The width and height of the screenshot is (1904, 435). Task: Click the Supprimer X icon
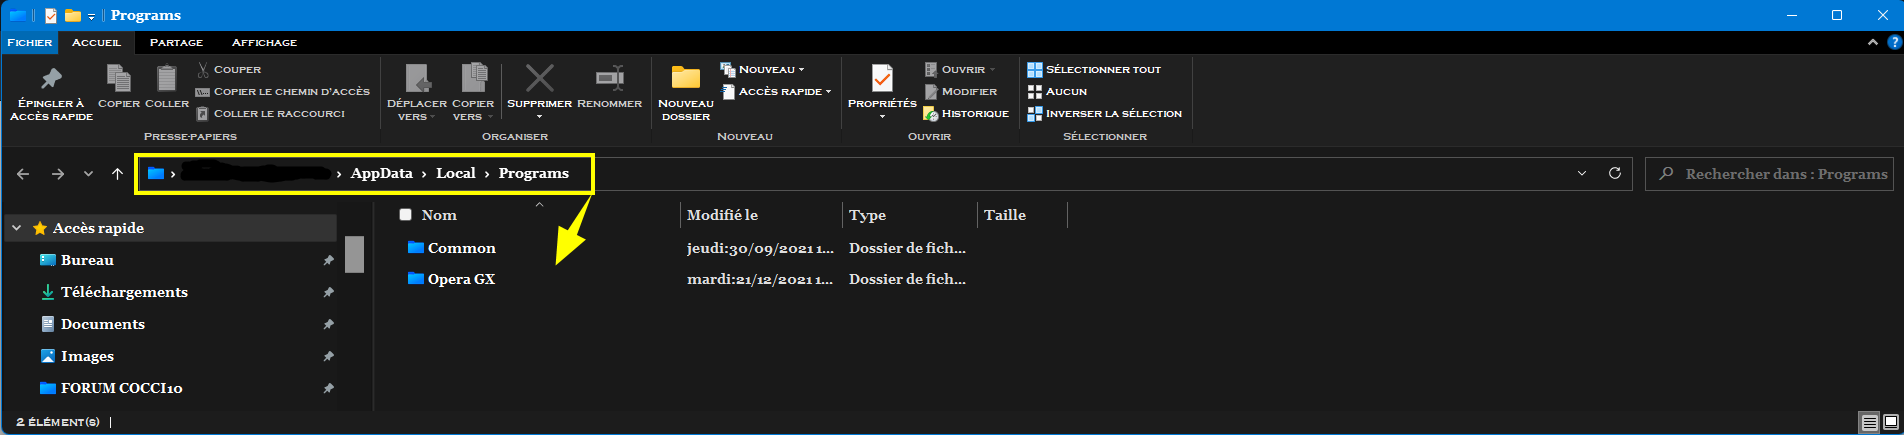click(539, 78)
